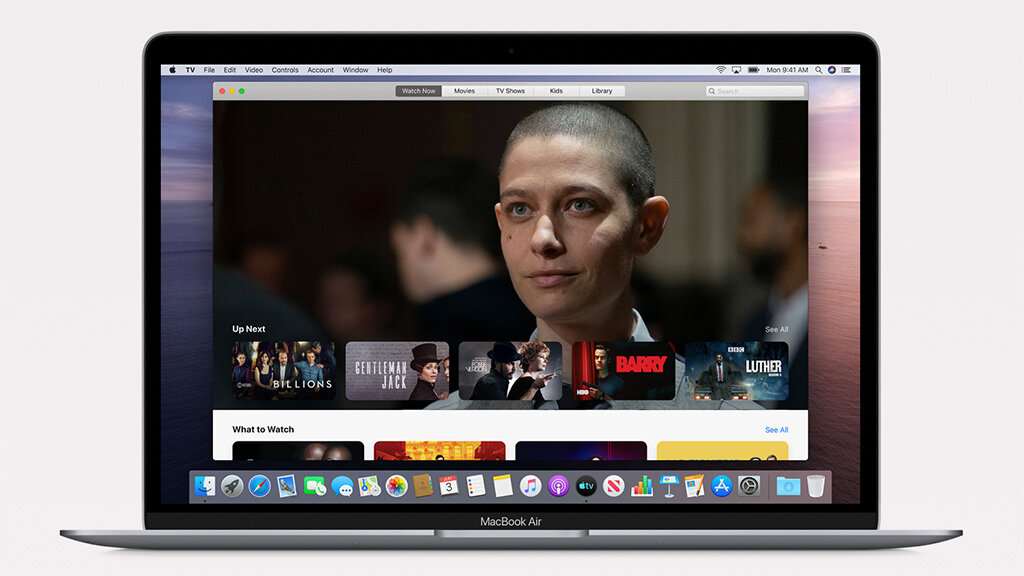Switch to the Kids tab

click(556, 91)
